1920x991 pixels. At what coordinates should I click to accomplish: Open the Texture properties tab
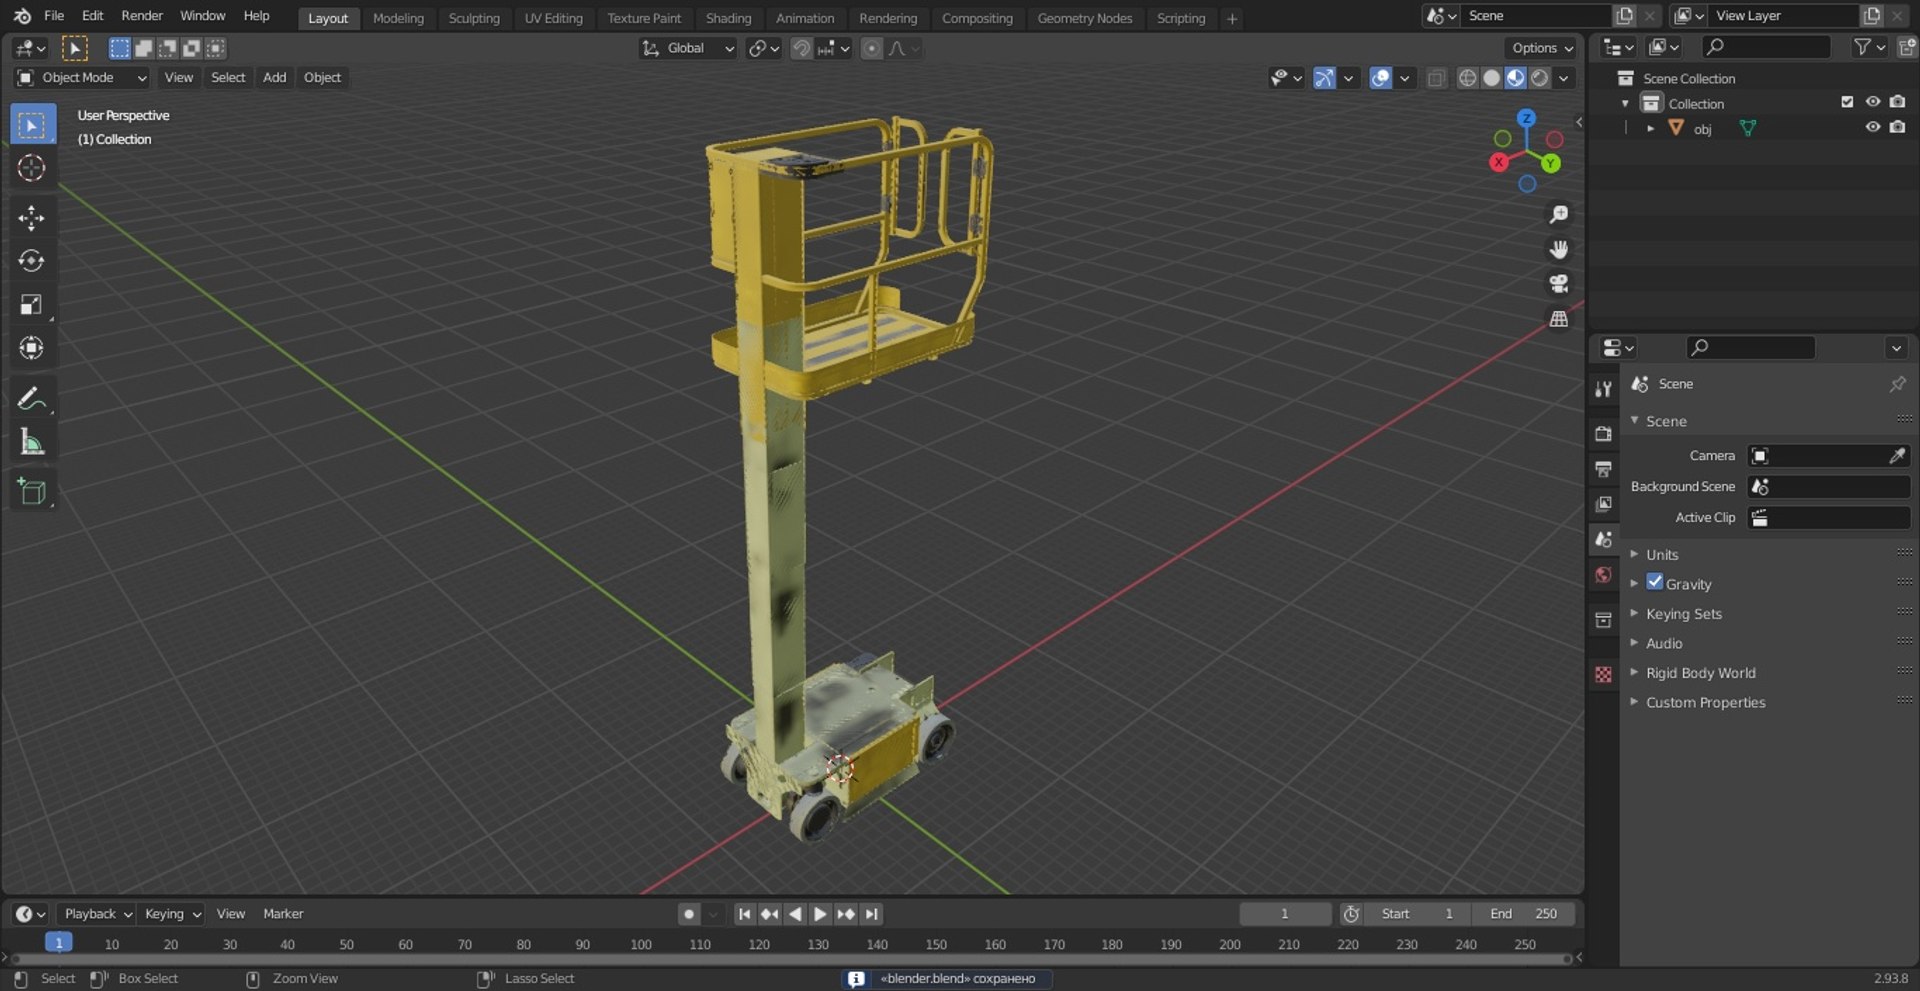coord(1603,674)
